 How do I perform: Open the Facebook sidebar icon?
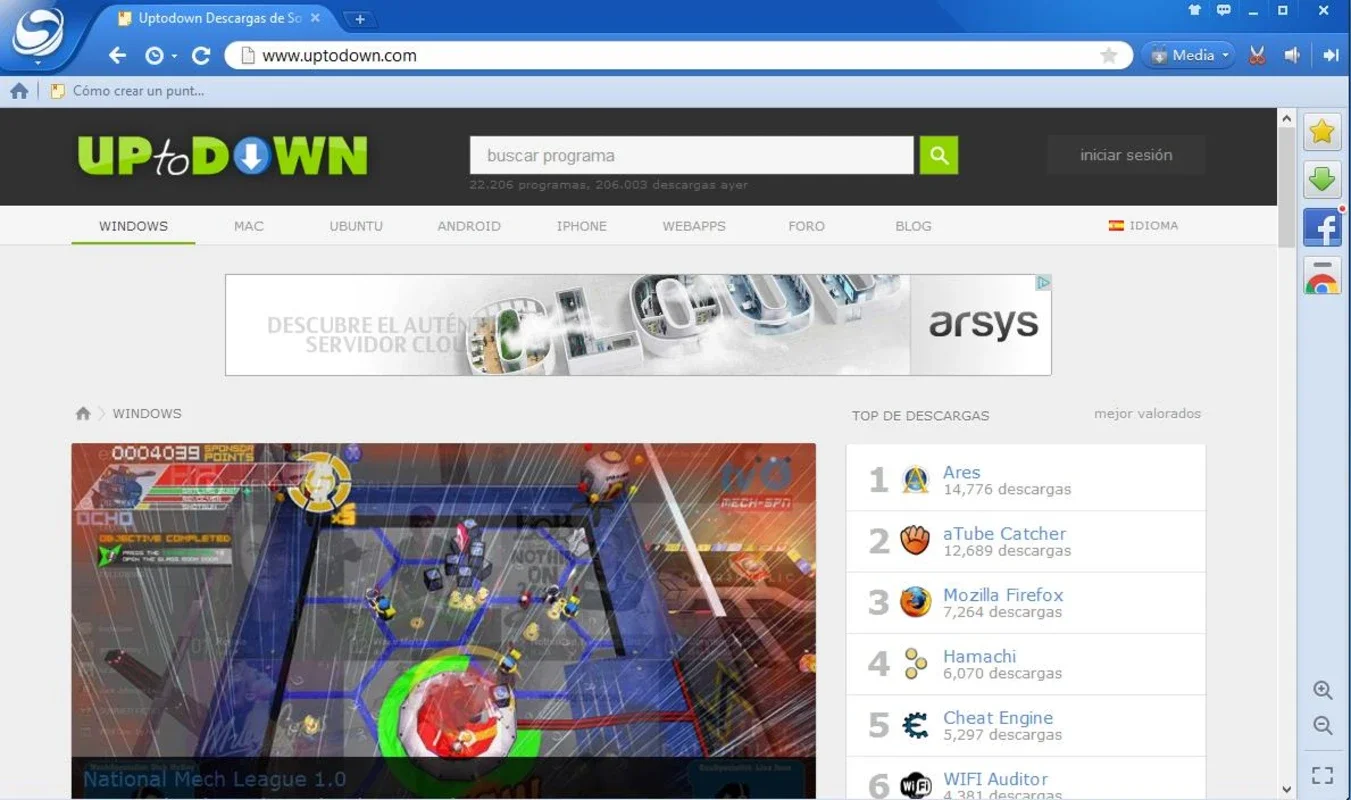point(1321,228)
